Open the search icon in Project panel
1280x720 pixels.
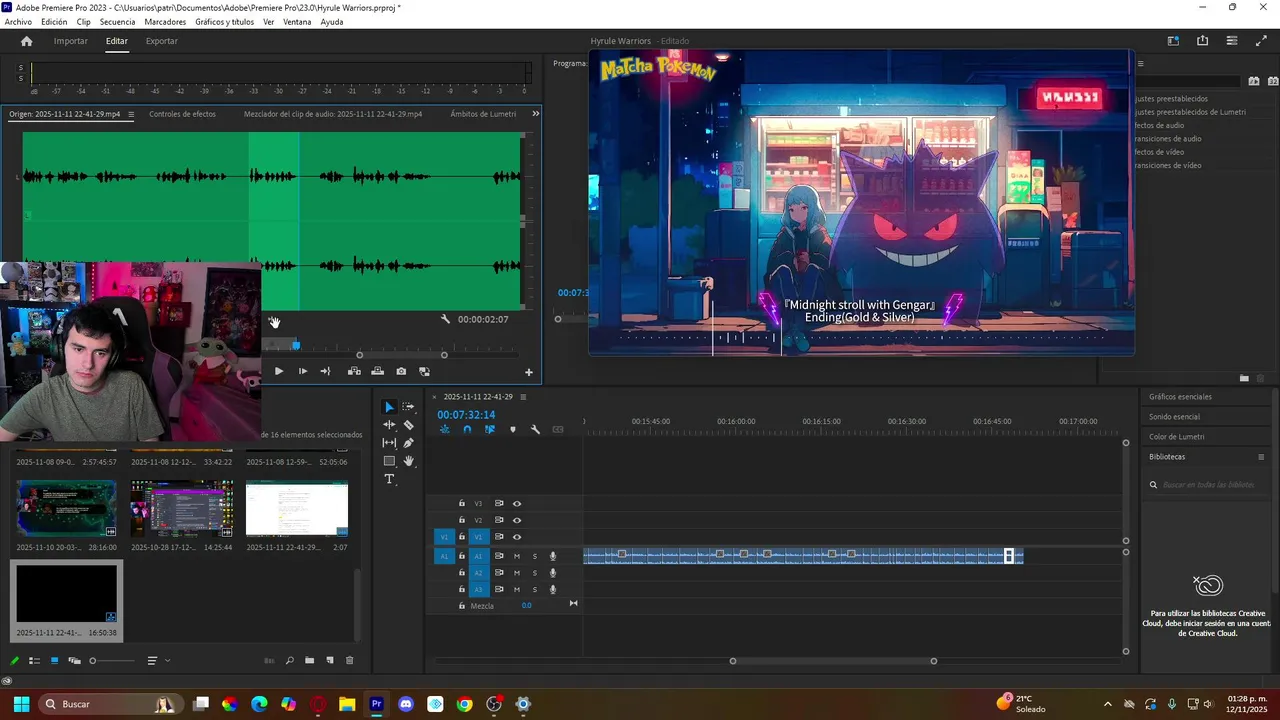click(x=290, y=661)
